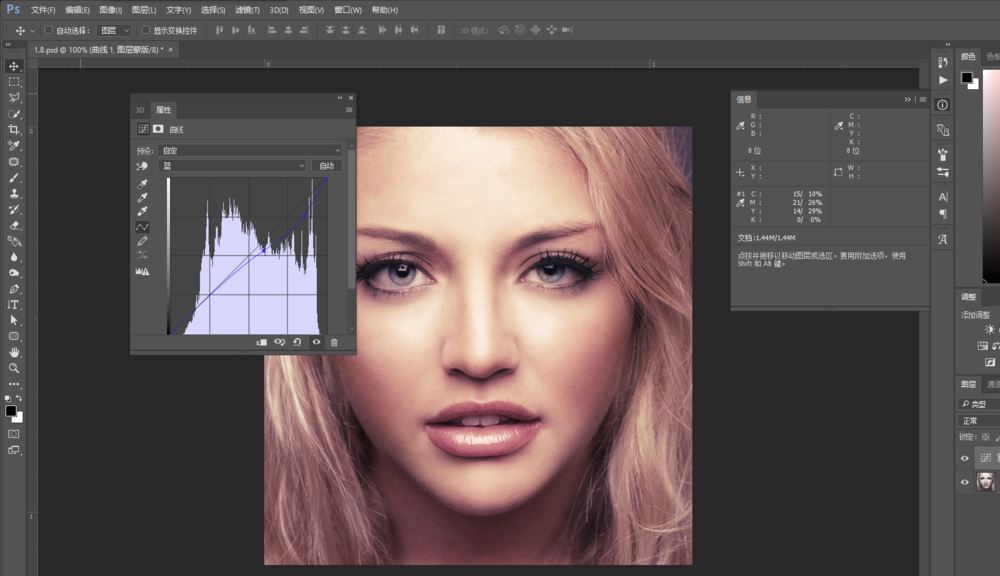Select the Brush tool

point(14,177)
